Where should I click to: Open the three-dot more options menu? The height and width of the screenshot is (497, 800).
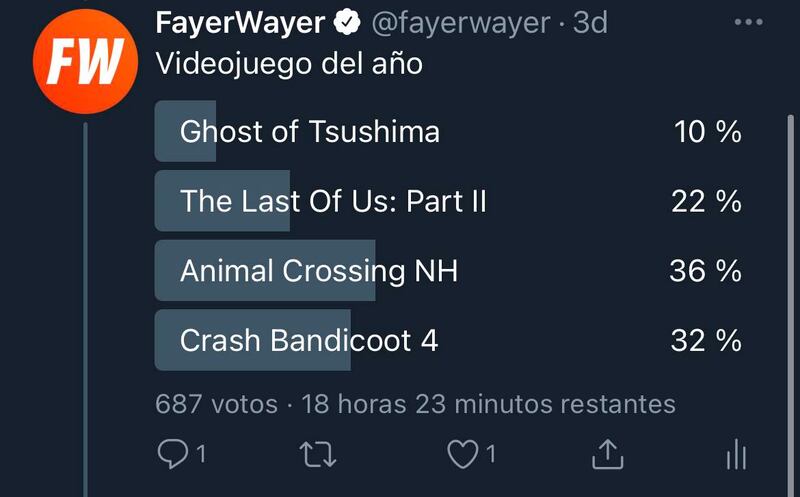click(x=748, y=23)
